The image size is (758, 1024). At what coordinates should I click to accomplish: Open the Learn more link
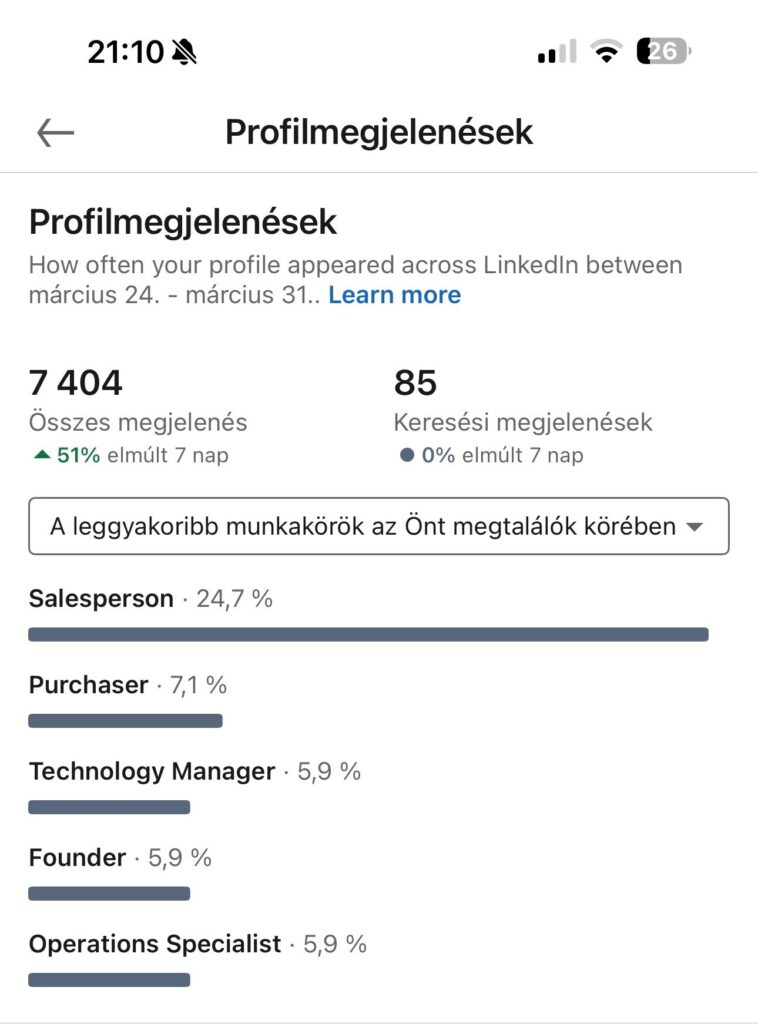pos(394,295)
